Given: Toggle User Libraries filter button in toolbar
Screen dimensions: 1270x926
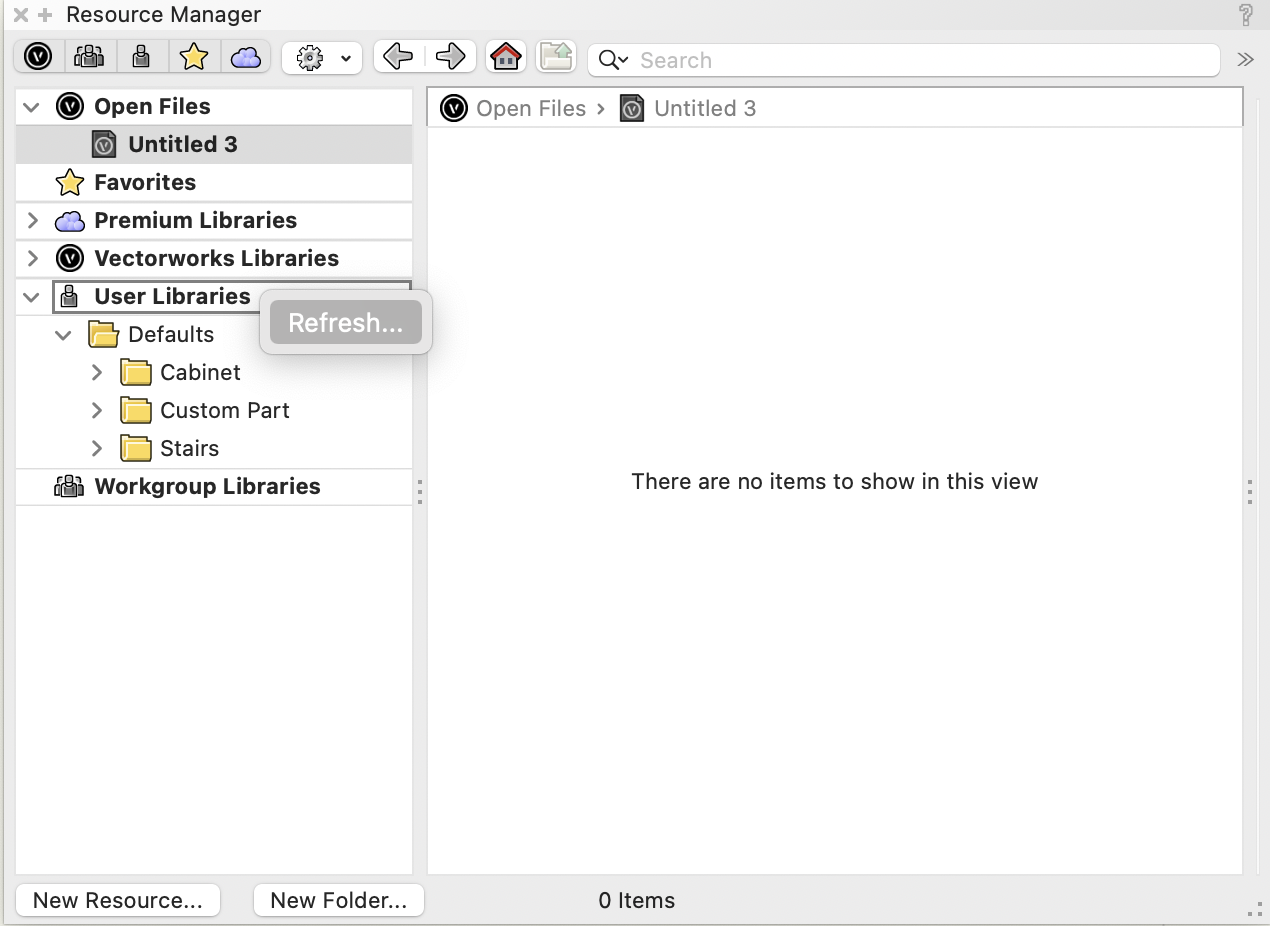Looking at the screenshot, I should tap(142, 57).
